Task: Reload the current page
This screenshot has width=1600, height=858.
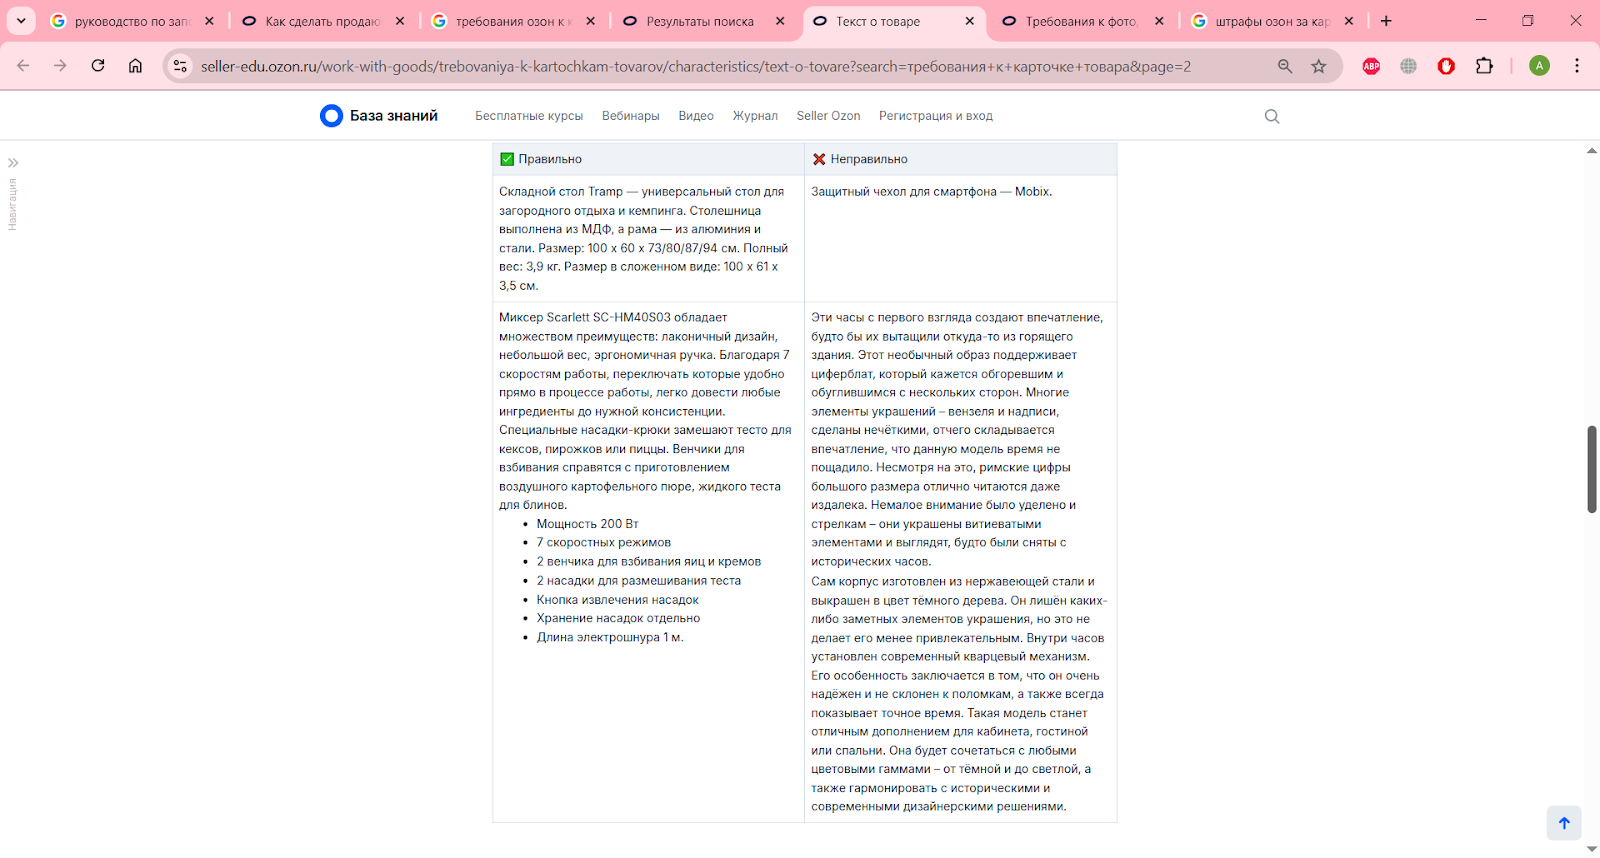Action: click(x=98, y=66)
